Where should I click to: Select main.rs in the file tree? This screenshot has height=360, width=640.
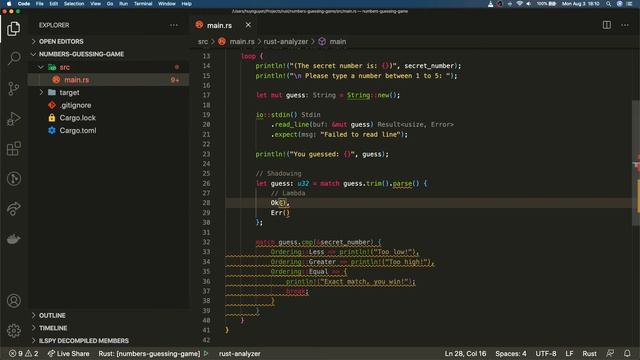coord(76,80)
